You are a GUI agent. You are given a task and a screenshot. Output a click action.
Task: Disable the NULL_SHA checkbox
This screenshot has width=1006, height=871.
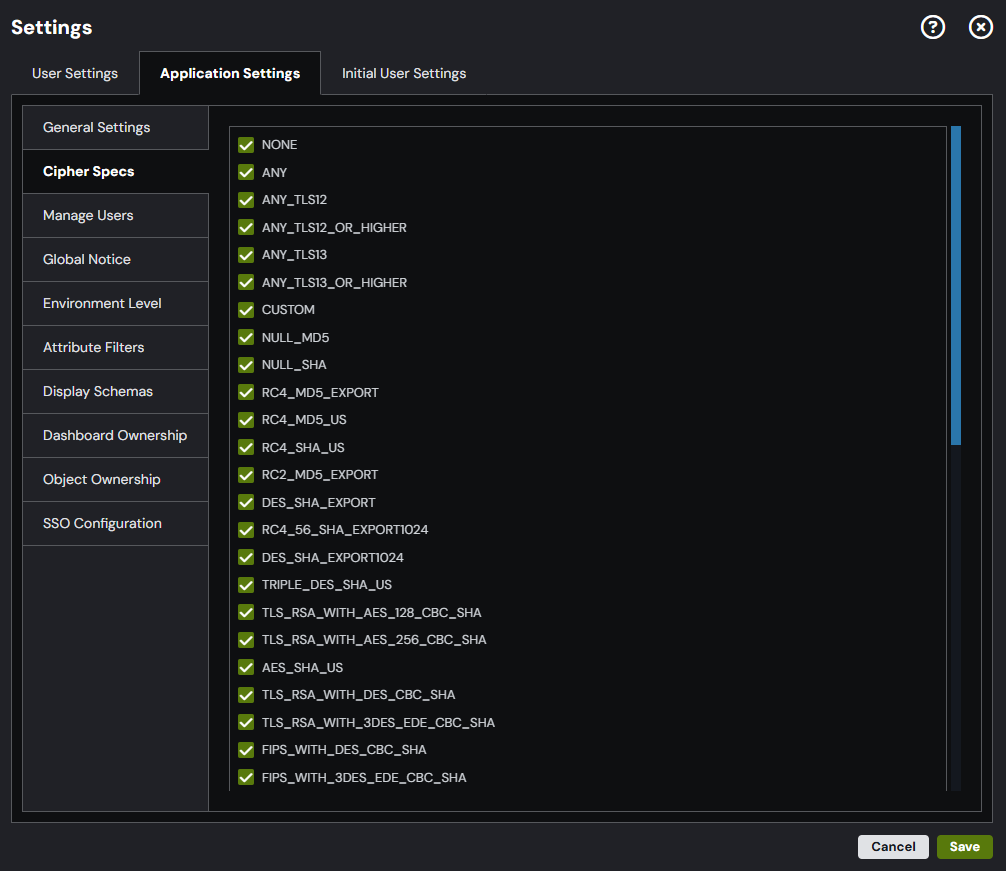(x=246, y=365)
